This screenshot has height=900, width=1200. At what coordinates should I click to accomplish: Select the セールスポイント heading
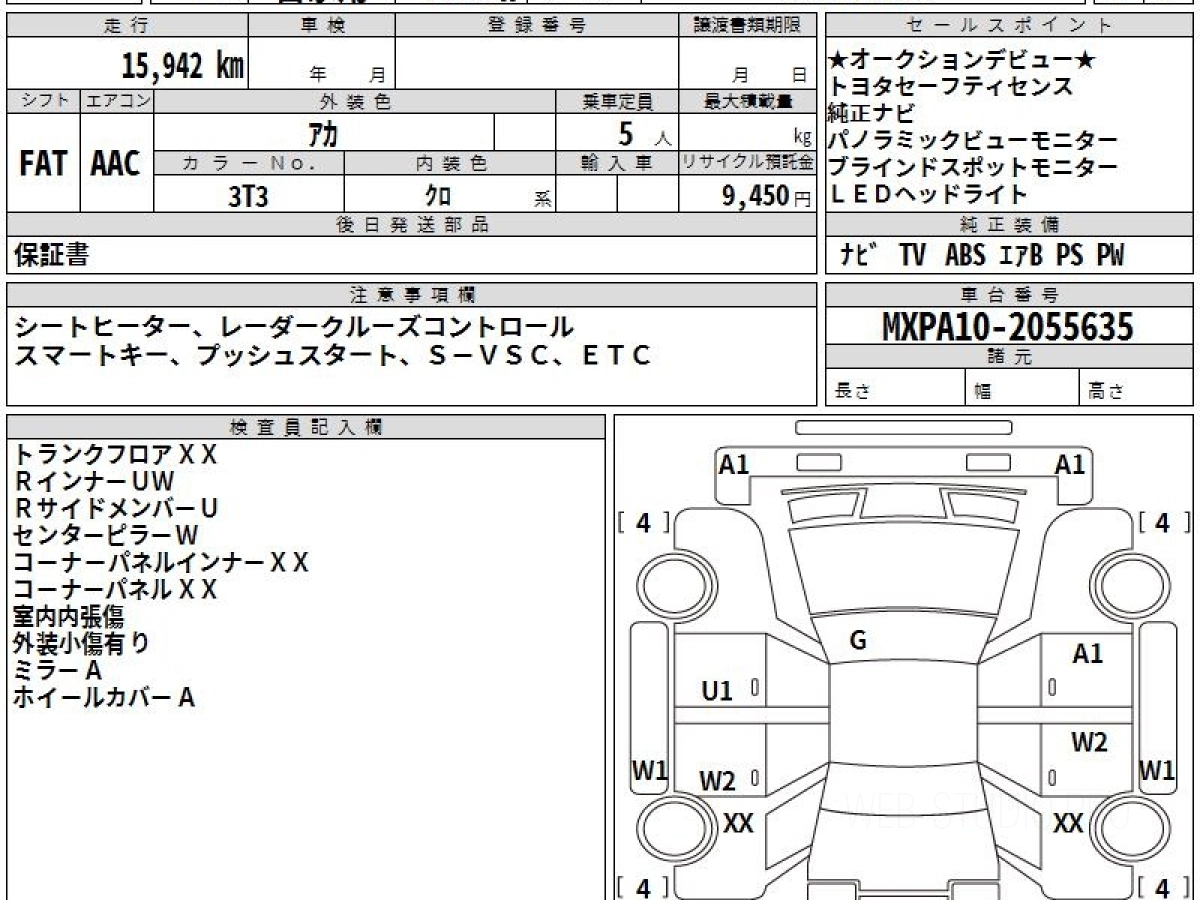(x=1009, y=27)
